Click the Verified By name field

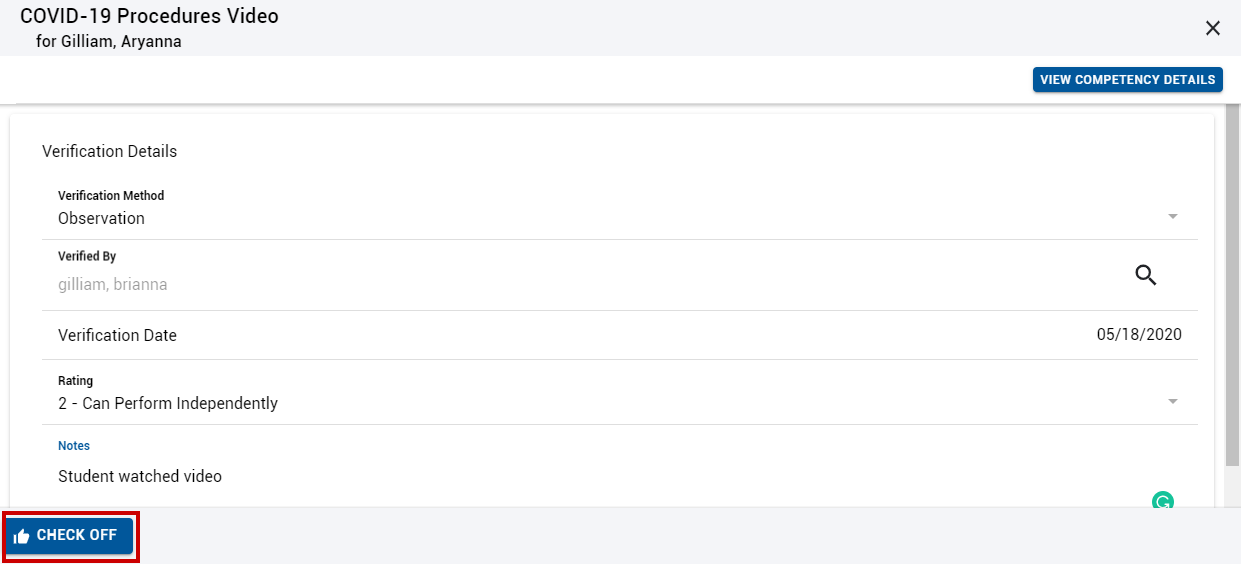[590, 284]
